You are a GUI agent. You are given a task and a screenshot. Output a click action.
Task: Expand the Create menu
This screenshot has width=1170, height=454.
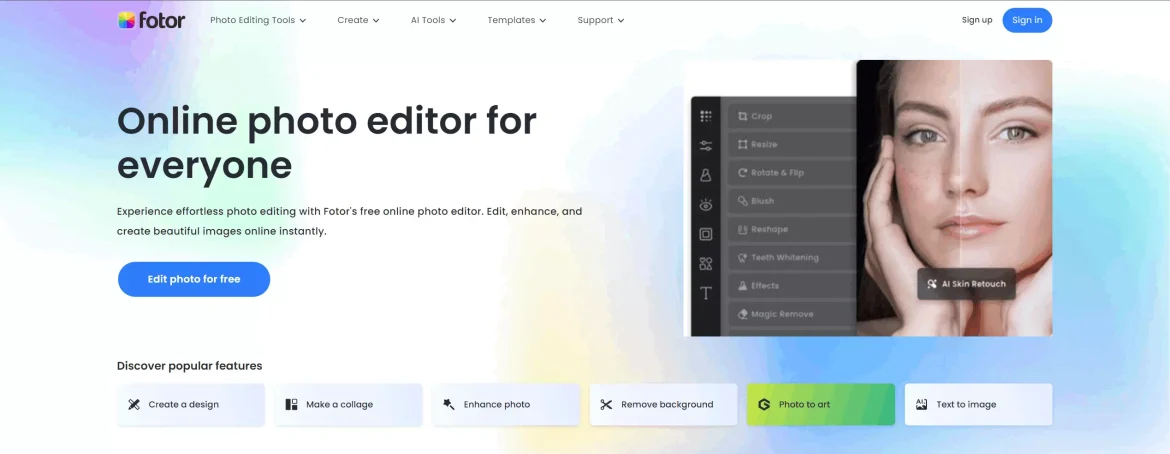point(358,20)
